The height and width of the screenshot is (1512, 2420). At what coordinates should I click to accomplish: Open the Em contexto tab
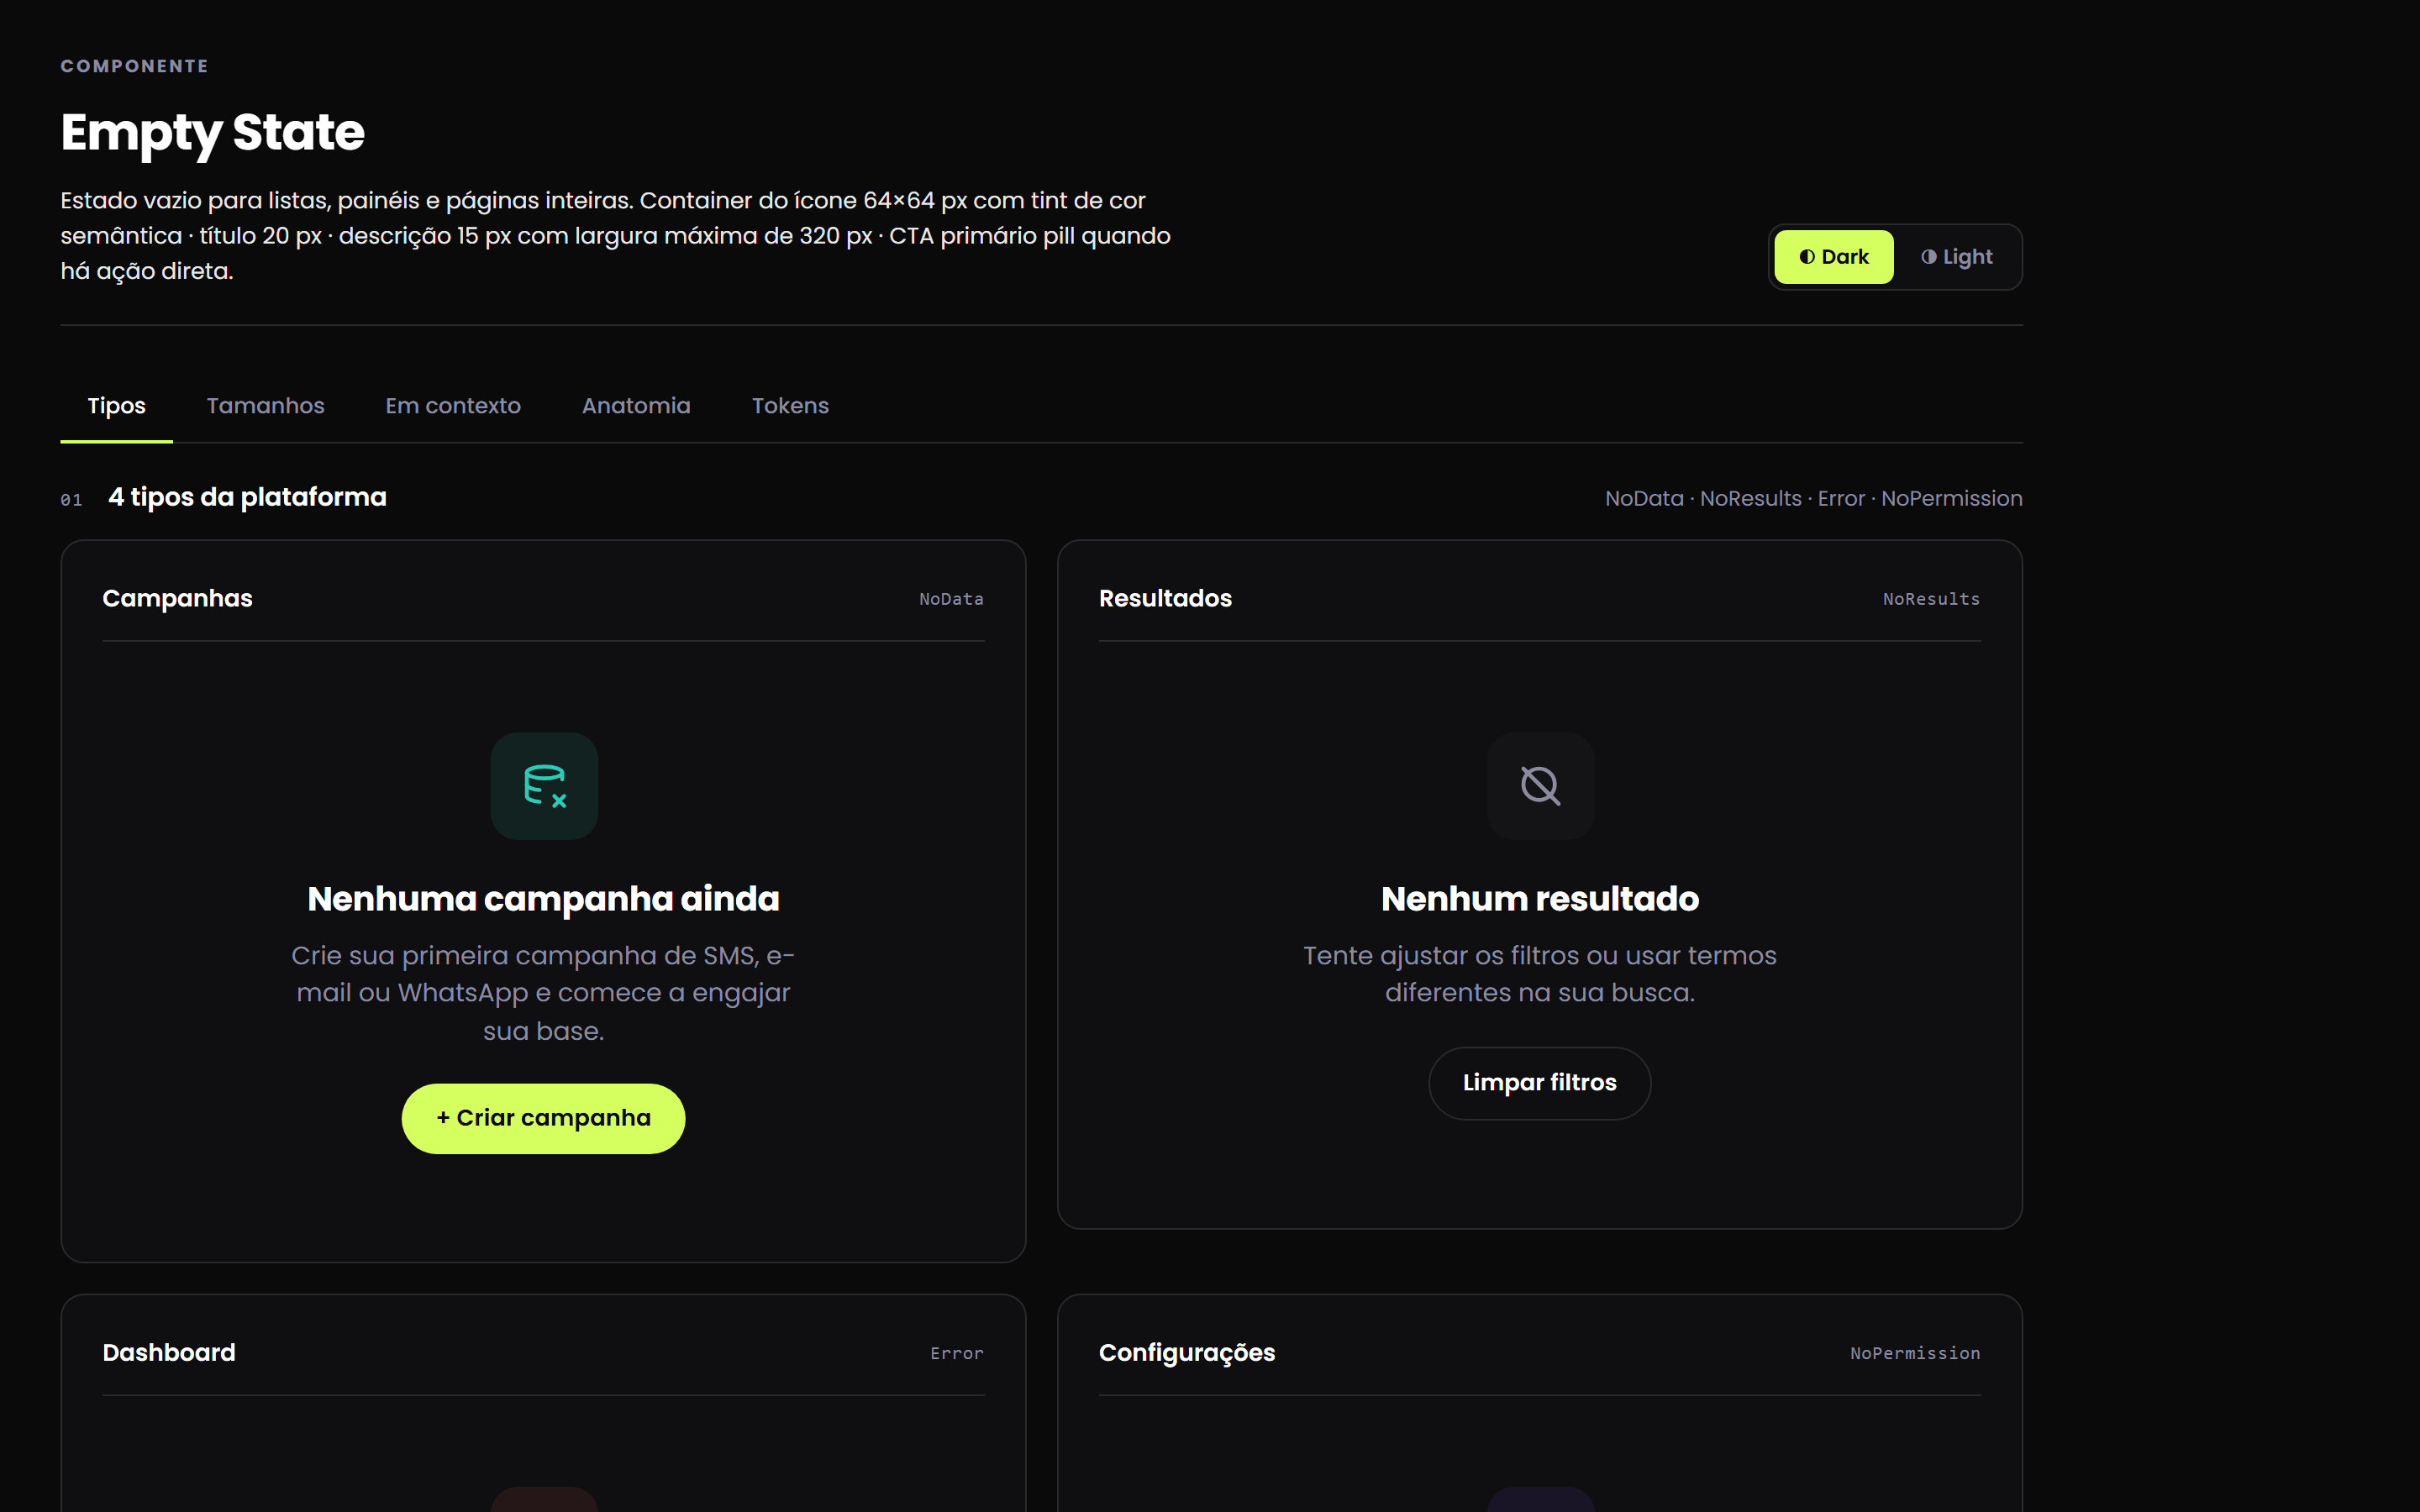tap(453, 406)
